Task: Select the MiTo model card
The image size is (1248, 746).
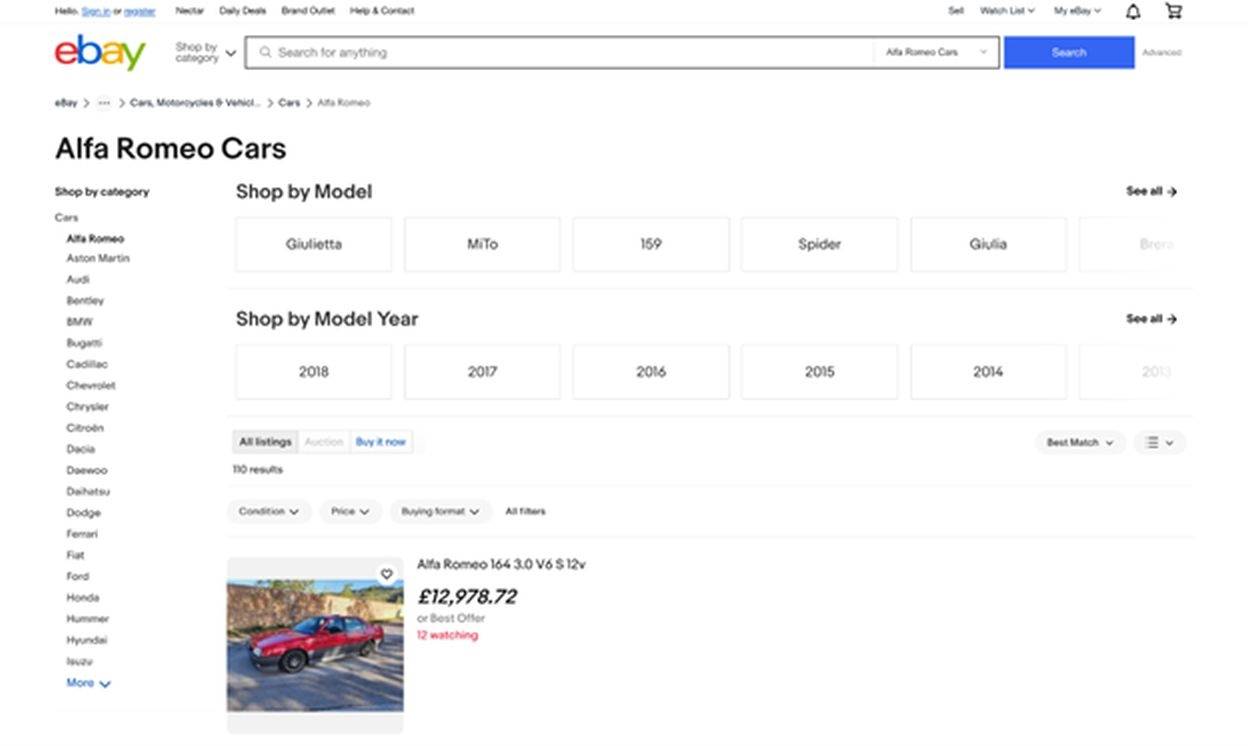Action: [482, 244]
